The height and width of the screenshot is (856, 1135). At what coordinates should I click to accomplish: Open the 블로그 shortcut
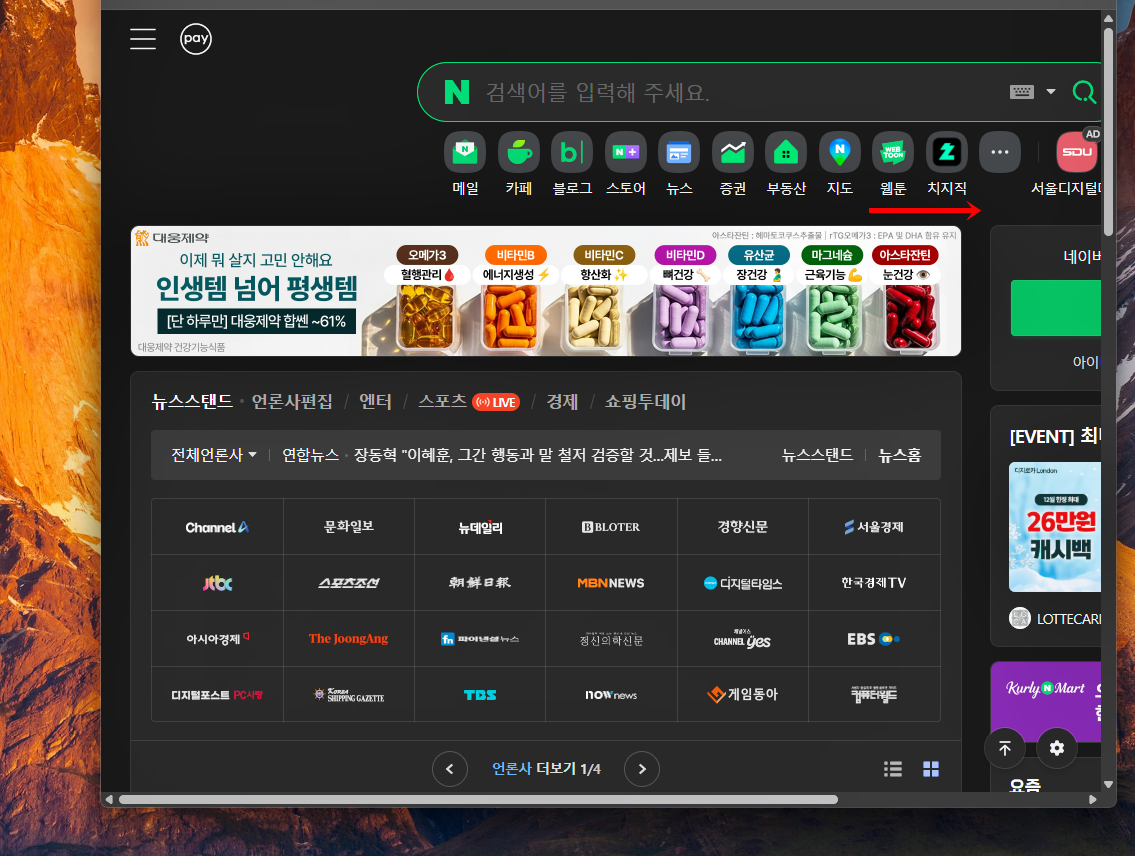tap(572, 164)
